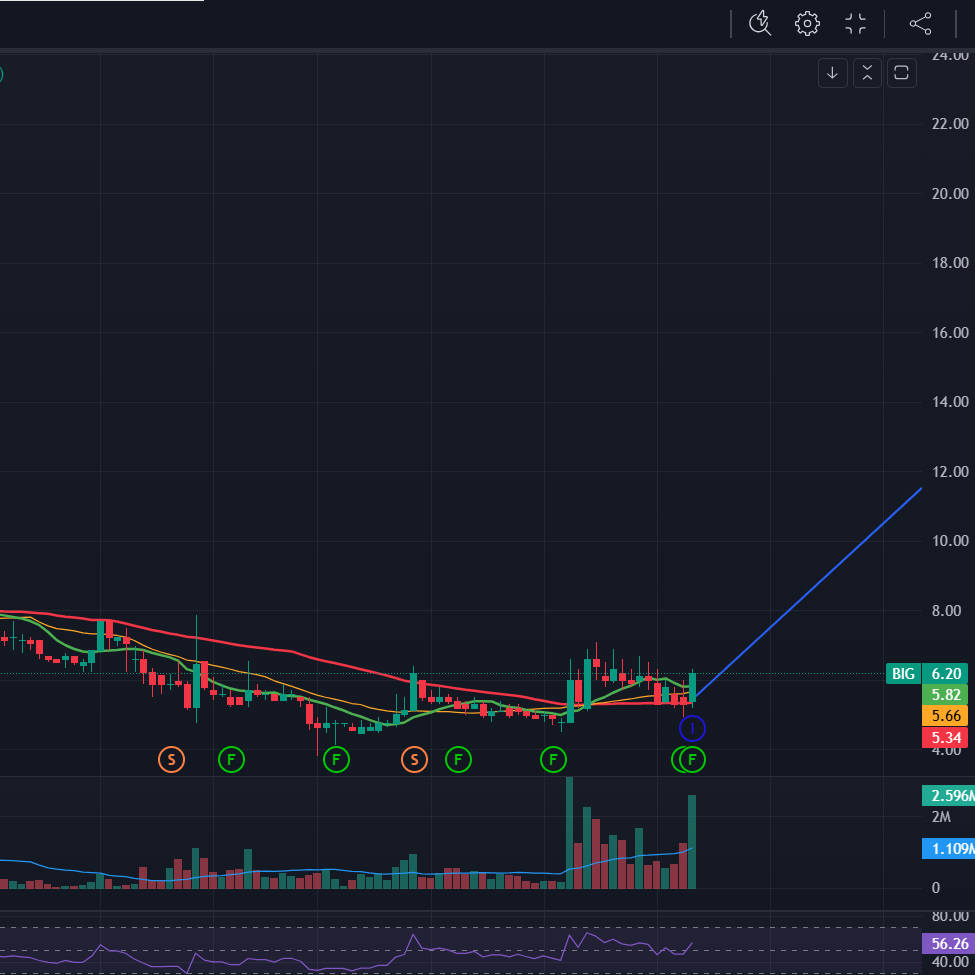Click the 2.596M volume value label
This screenshot has height=975, width=975.
[x=948, y=795]
